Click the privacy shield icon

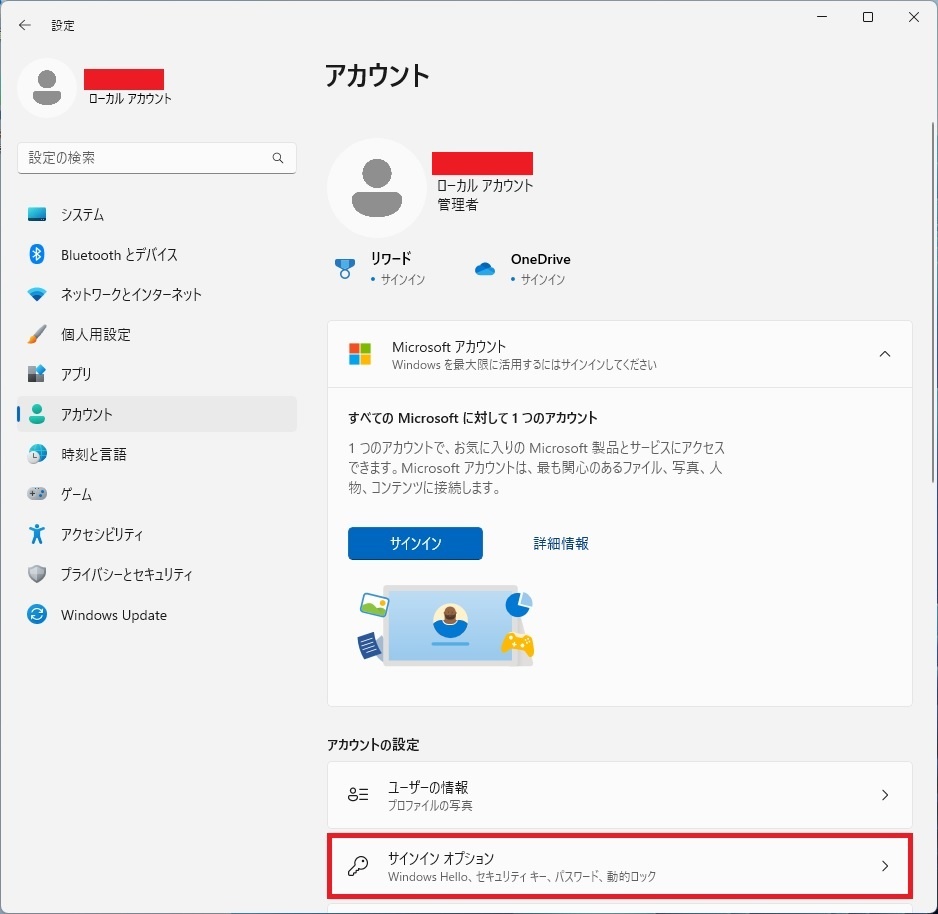click(36, 574)
